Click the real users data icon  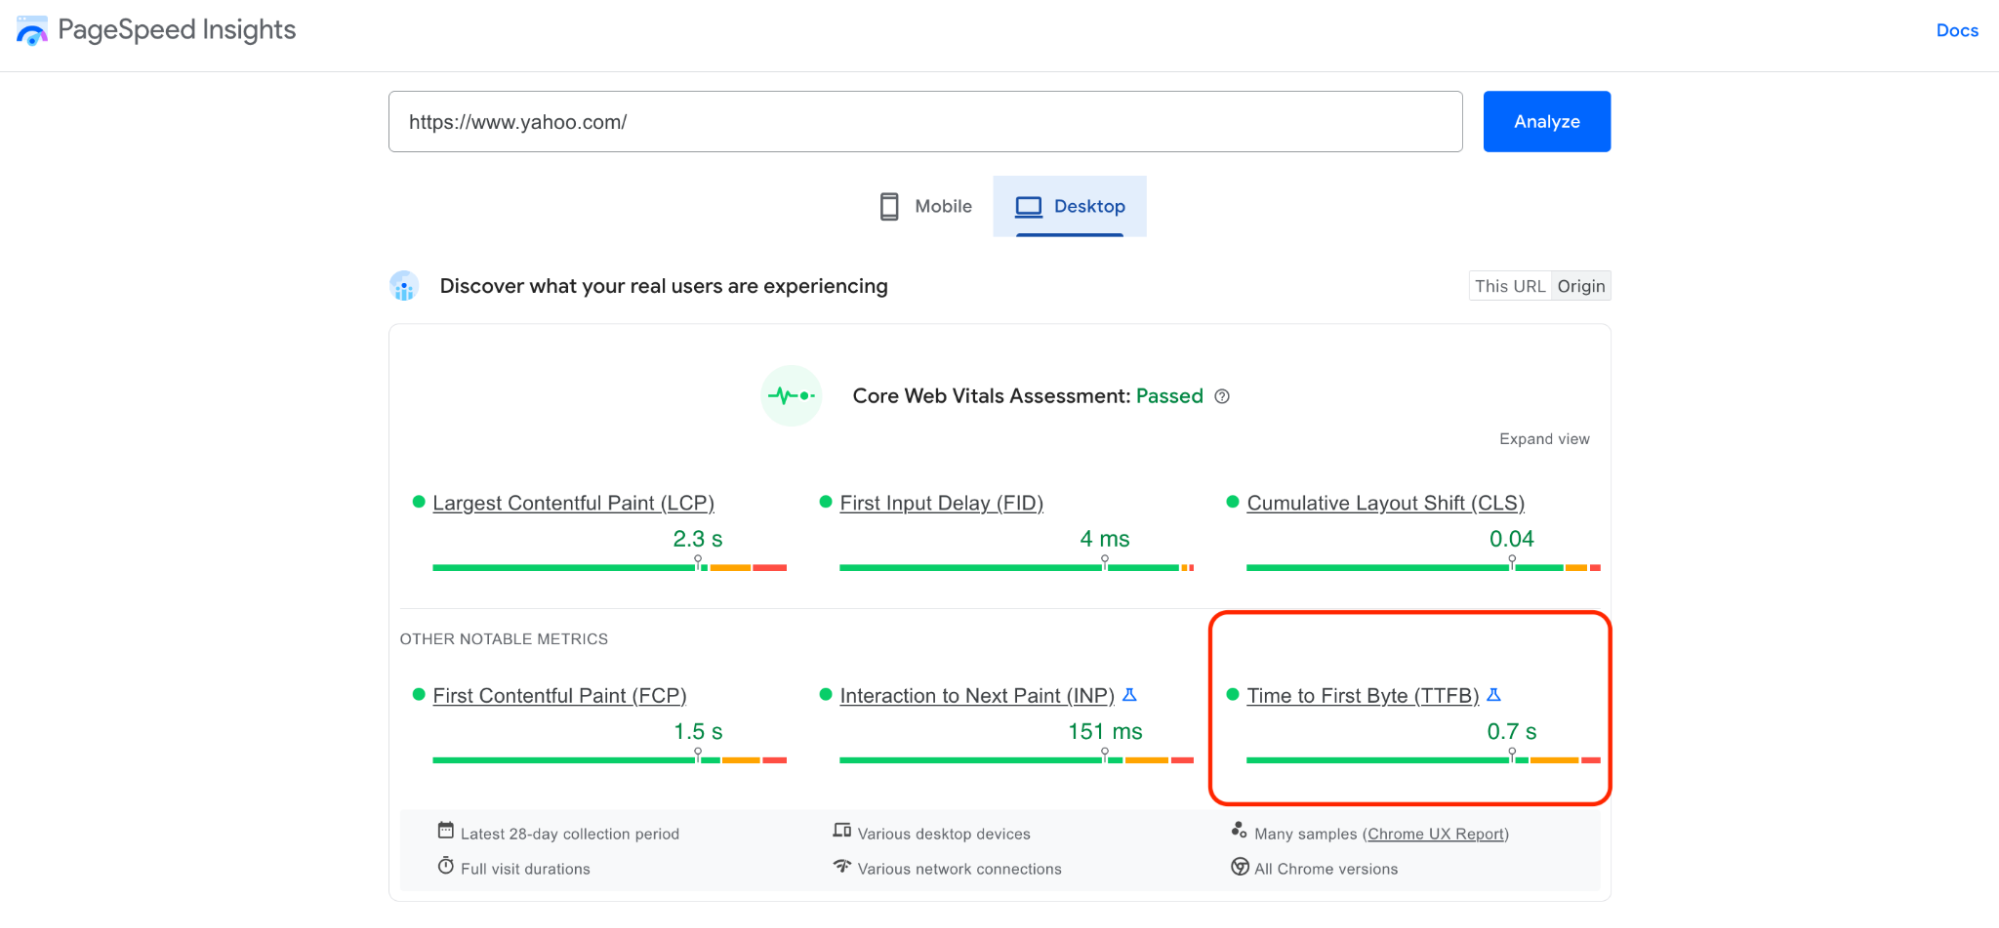(404, 286)
